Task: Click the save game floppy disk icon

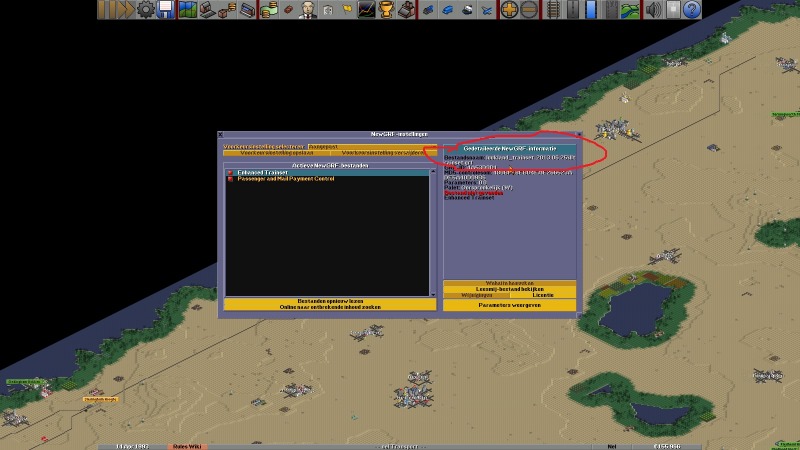Action: (x=166, y=10)
